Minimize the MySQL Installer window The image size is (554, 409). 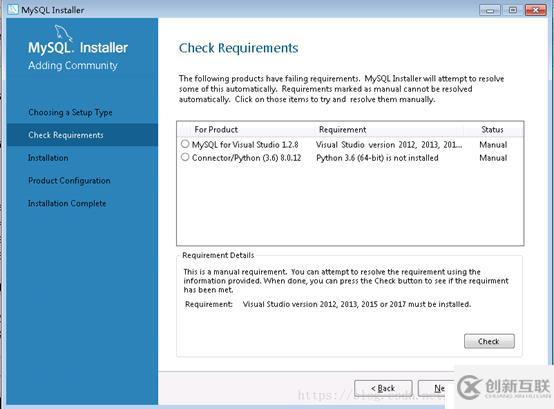tap(490, 10)
